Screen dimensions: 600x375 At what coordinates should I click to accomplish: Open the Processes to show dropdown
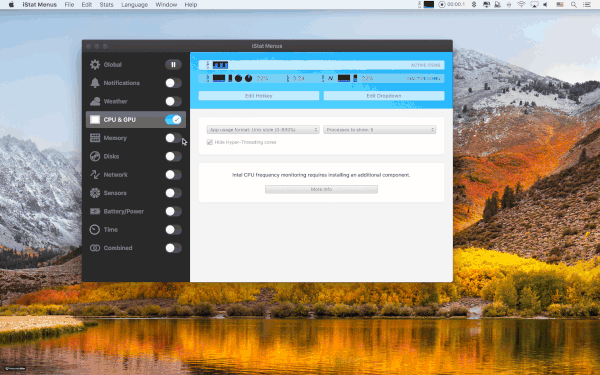pyautogui.click(x=380, y=130)
